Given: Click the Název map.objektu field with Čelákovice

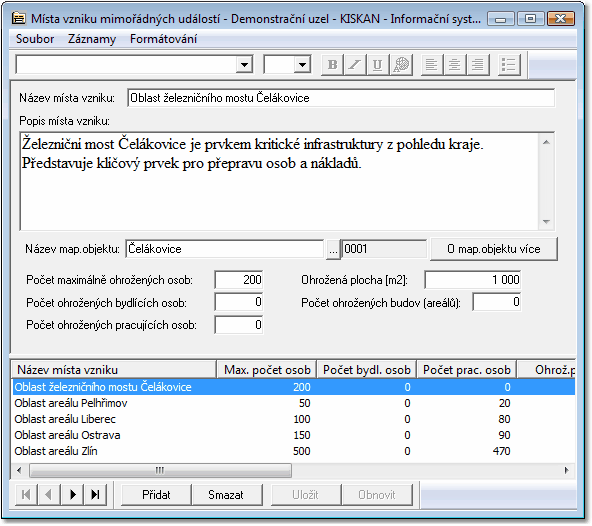Looking at the screenshot, I should (x=225, y=249).
